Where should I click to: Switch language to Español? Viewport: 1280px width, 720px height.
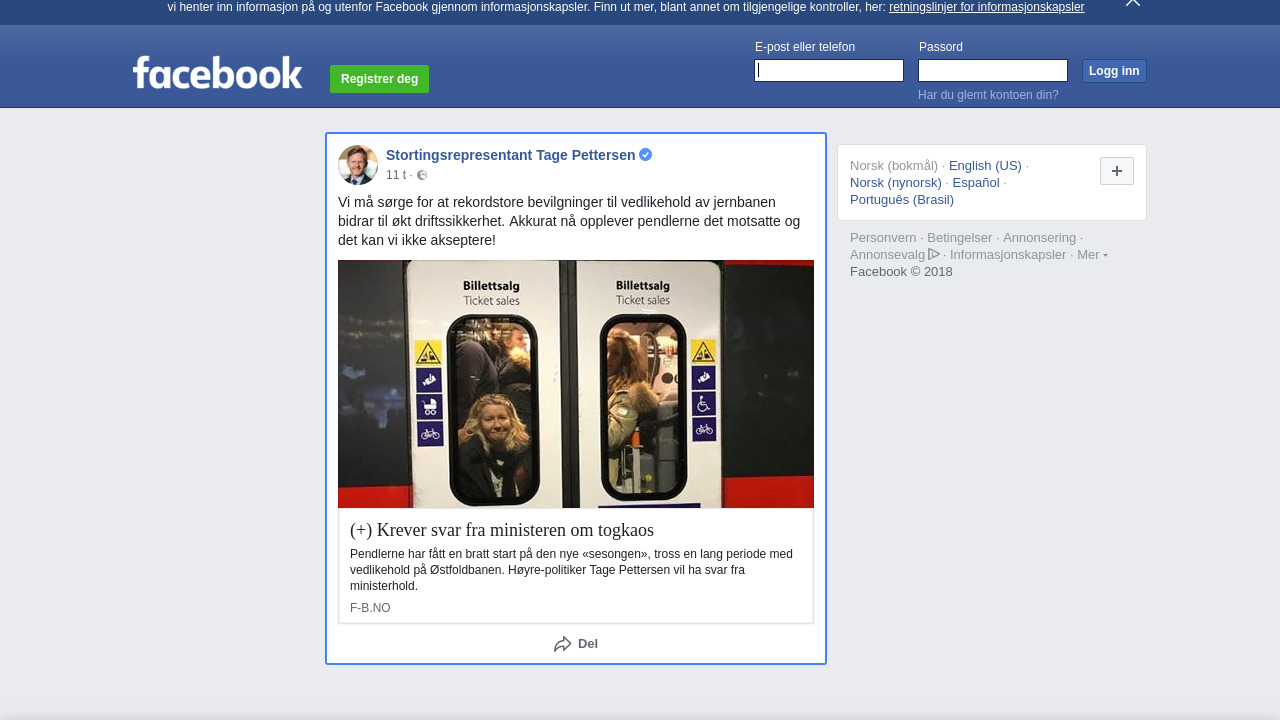coord(976,183)
